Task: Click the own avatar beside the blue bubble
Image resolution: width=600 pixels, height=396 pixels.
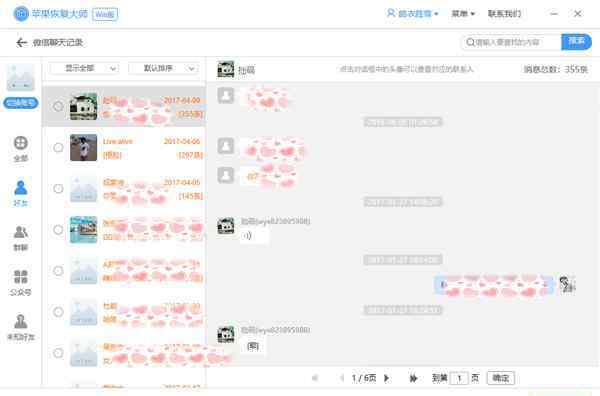Action: point(567,285)
